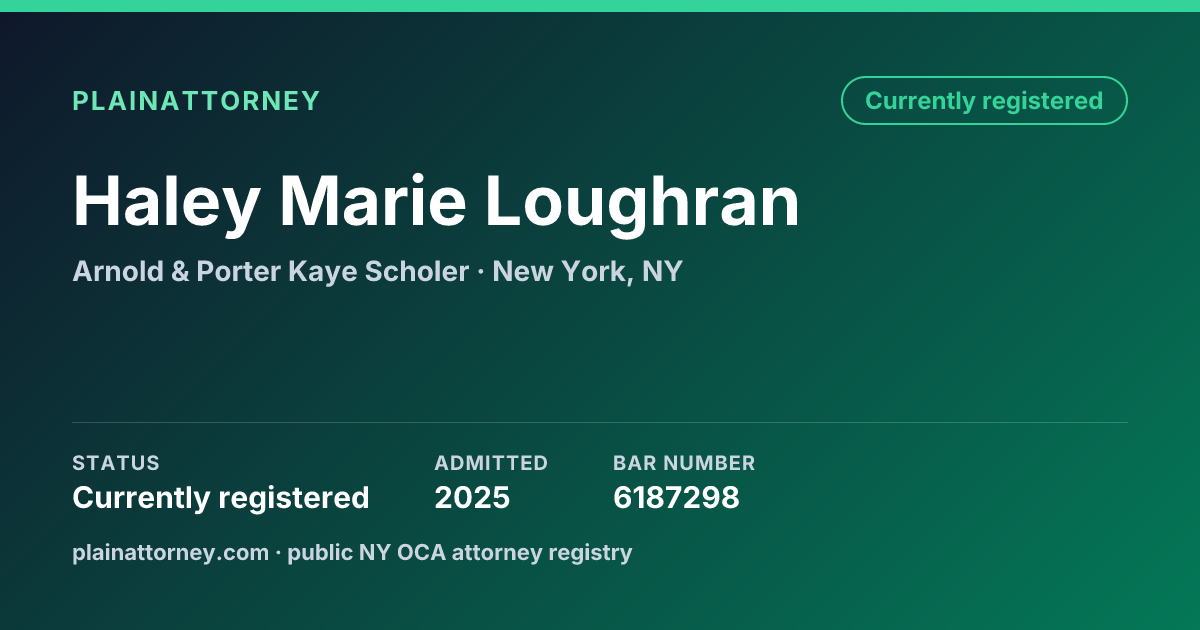1200x630 pixels.
Task: Select the bar number 6187298
Action: coord(676,498)
